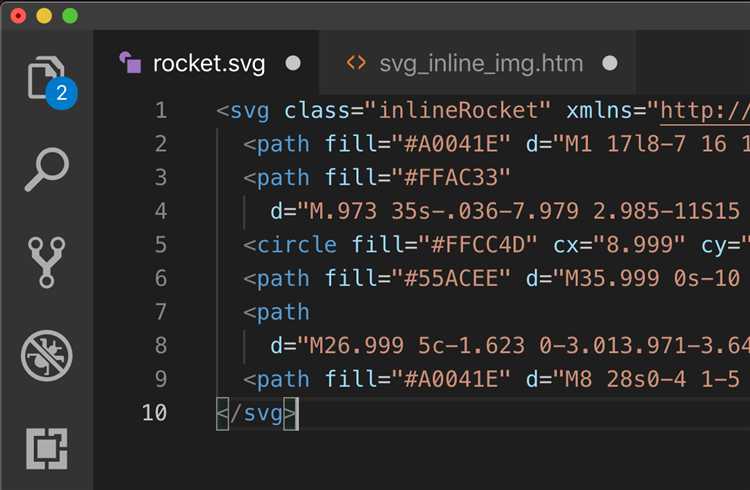The width and height of the screenshot is (750, 490).
Task: Click the HTML file icon on svg_inline_img tab
Action: point(355,63)
